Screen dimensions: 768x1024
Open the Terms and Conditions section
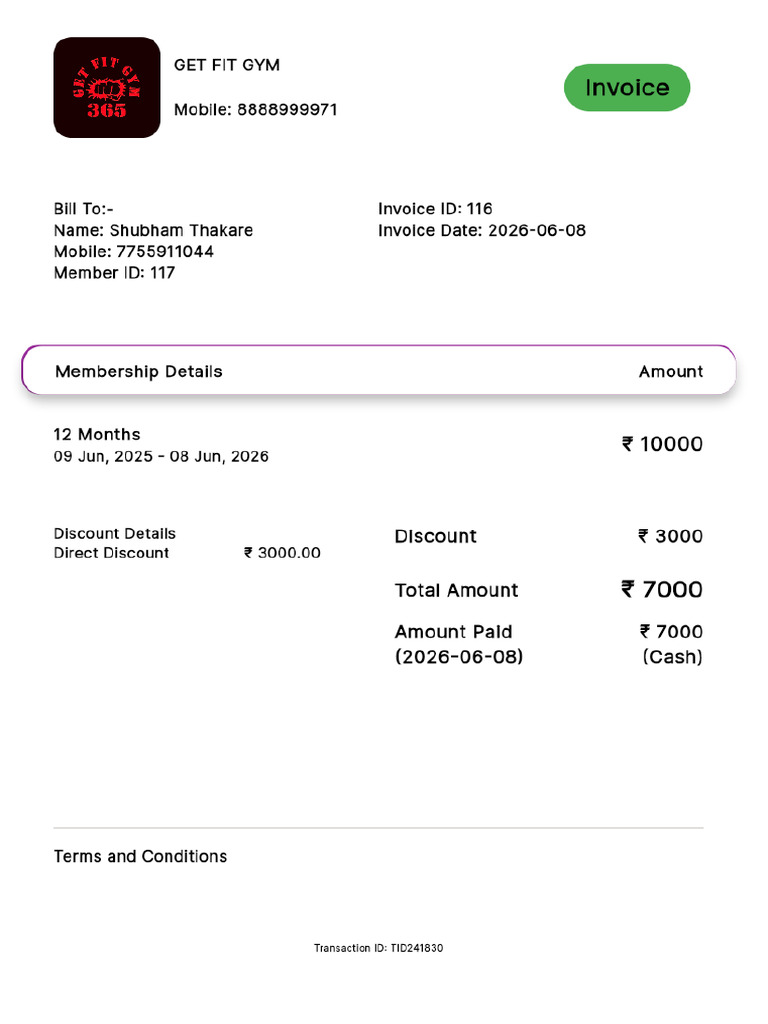click(x=140, y=857)
